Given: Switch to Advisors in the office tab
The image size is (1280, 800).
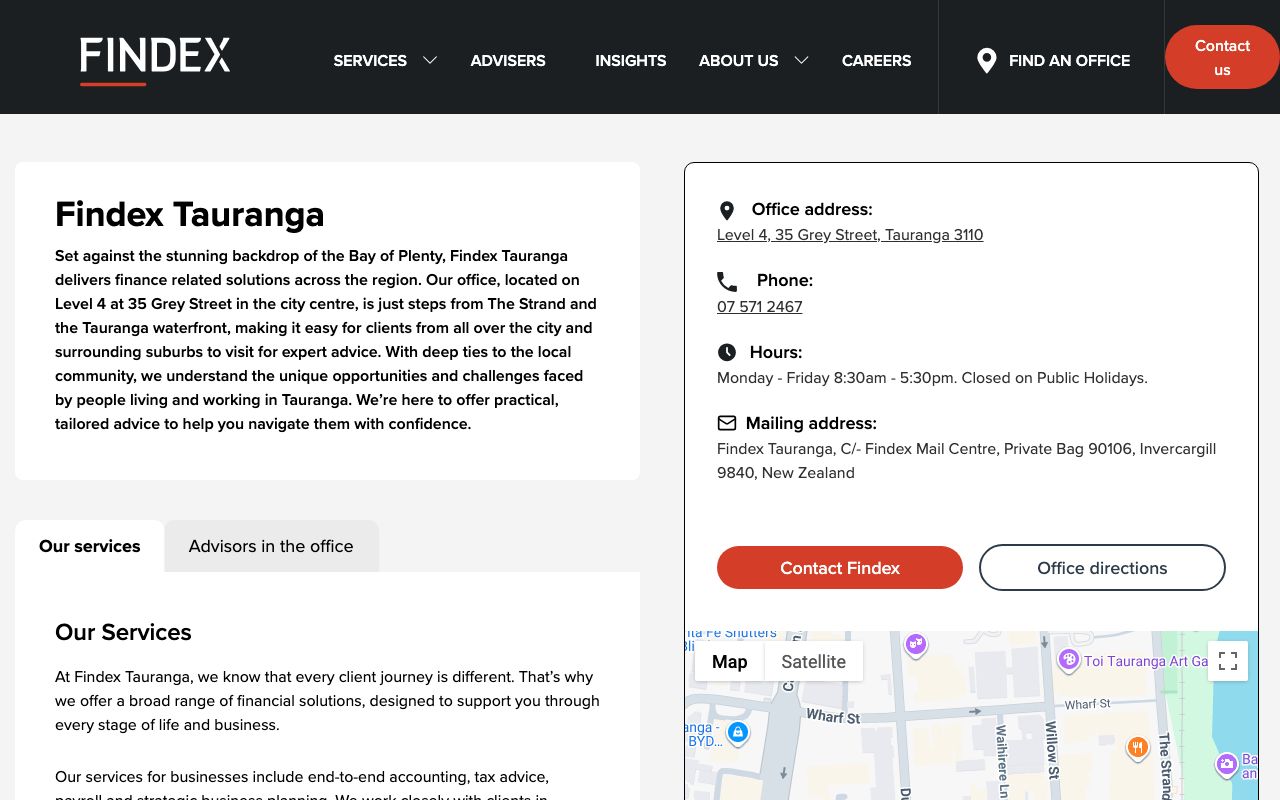Looking at the screenshot, I should pos(271,546).
